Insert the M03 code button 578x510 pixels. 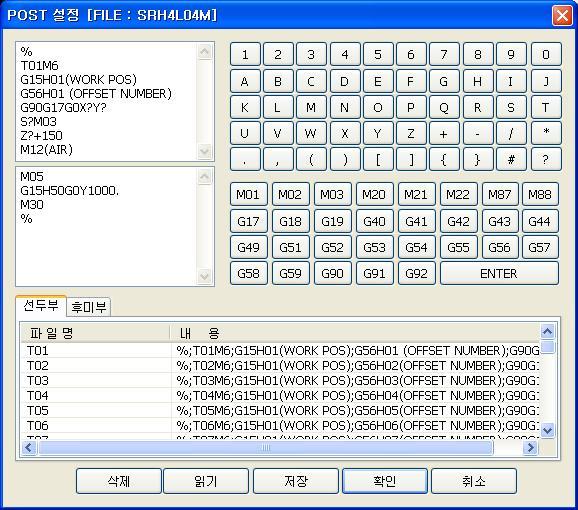pyautogui.click(x=332, y=194)
